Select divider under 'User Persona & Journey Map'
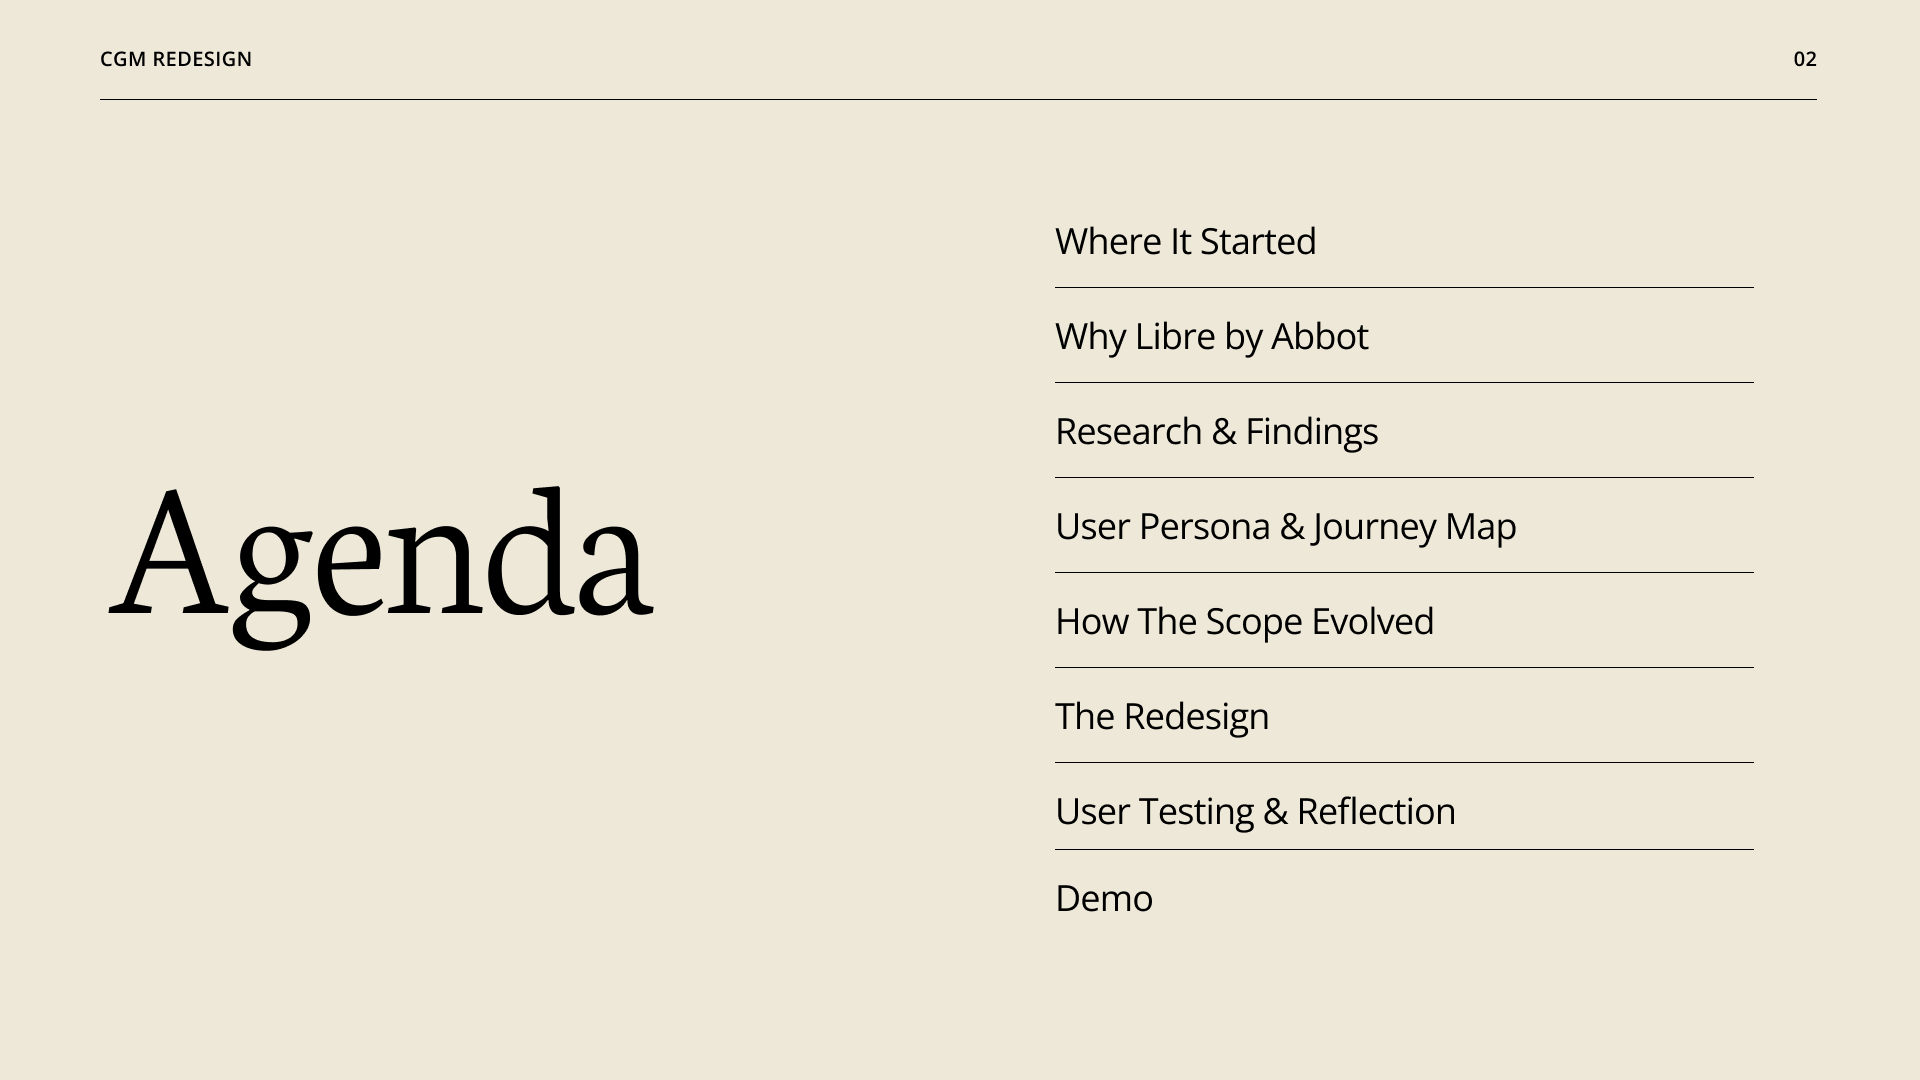Screen dimensions: 1920x1080 pos(1404,572)
